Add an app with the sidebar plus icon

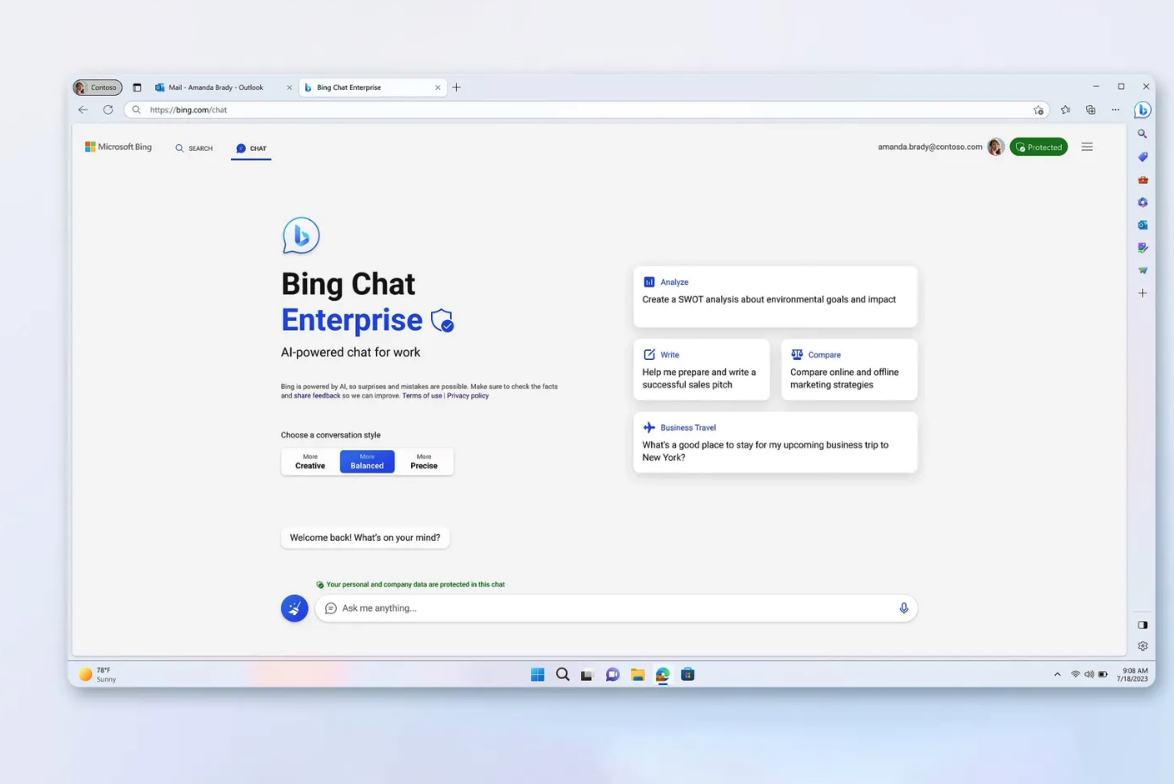coord(1143,293)
